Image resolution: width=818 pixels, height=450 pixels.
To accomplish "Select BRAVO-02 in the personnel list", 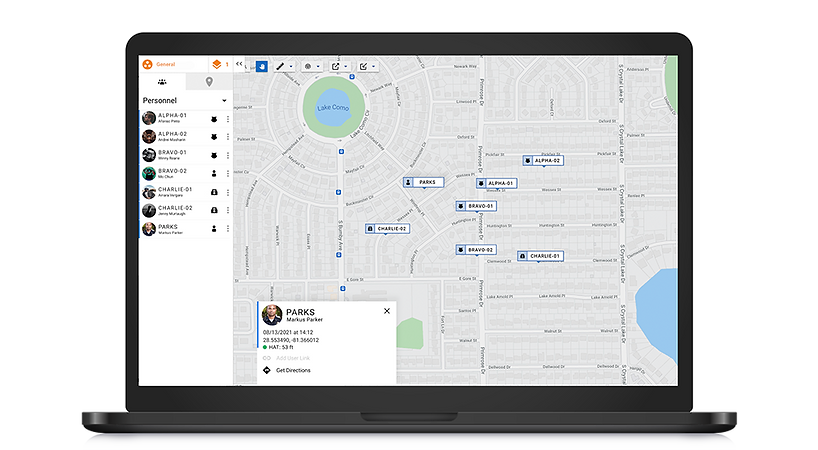I will (186, 174).
